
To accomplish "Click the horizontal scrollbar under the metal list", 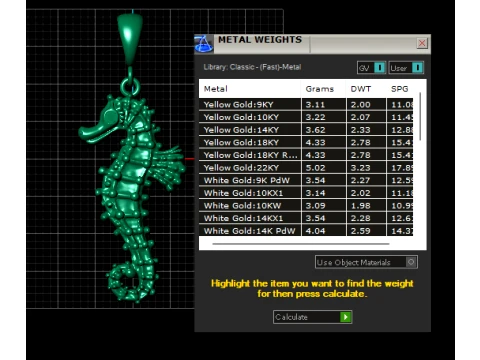I will click(x=301, y=244).
